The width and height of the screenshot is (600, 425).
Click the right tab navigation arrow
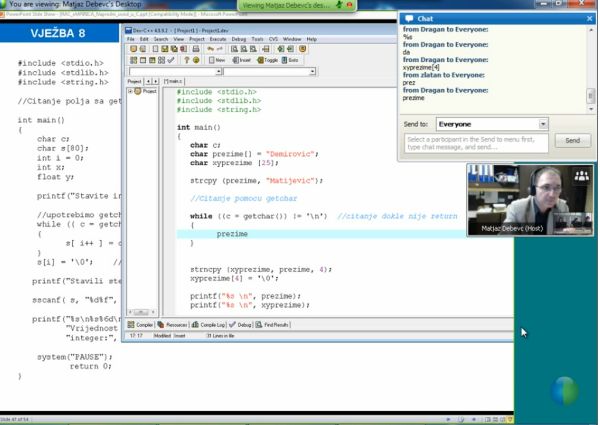155,81
